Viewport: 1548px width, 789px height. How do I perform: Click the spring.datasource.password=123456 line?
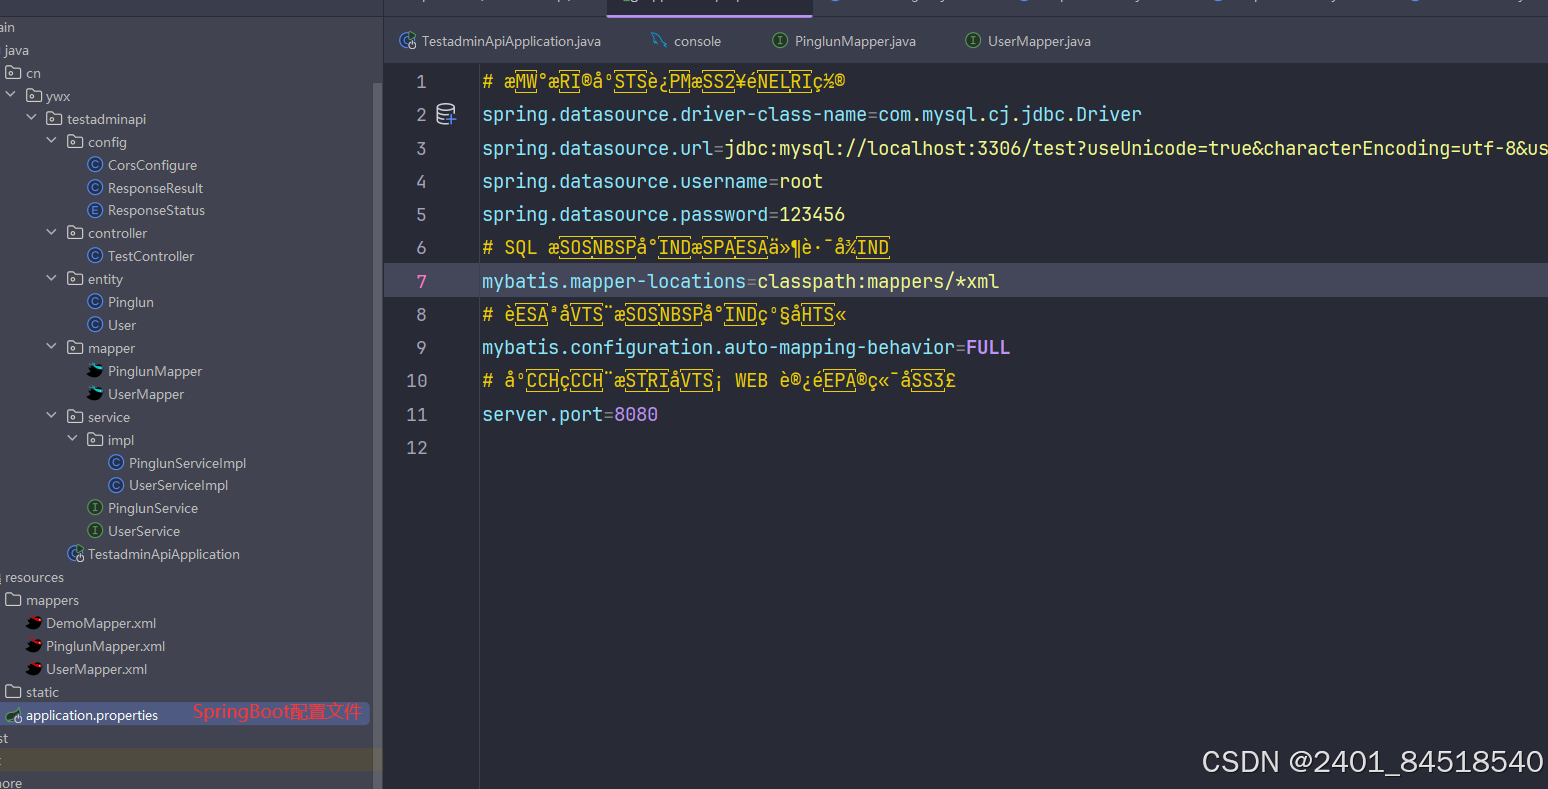click(x=663, y=214)
